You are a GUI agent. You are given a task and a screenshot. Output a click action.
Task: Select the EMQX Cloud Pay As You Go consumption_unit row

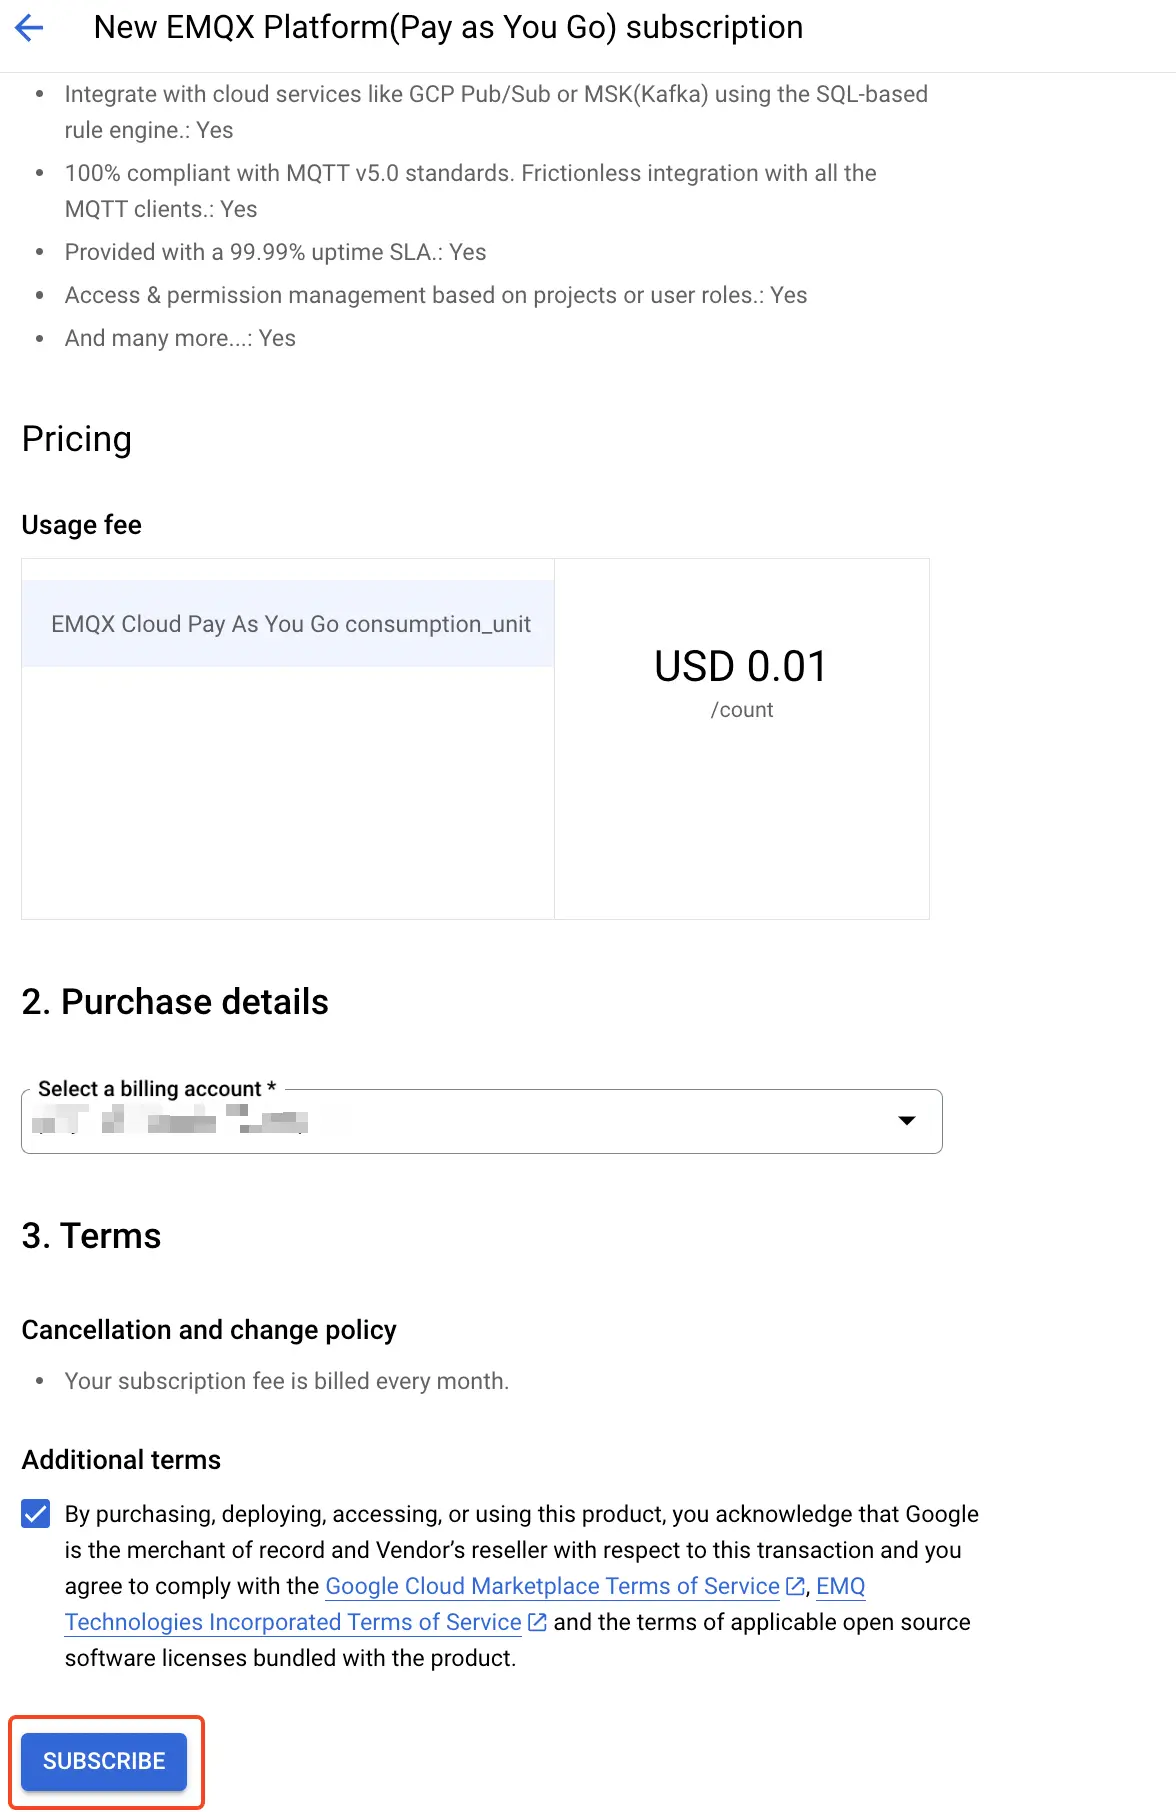click(x=290, y=624)
